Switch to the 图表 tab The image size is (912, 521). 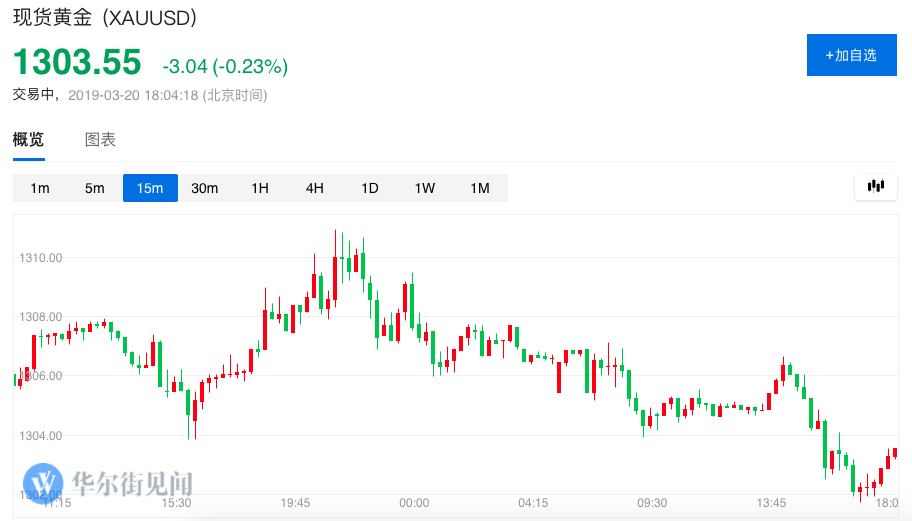pos(100,140)
